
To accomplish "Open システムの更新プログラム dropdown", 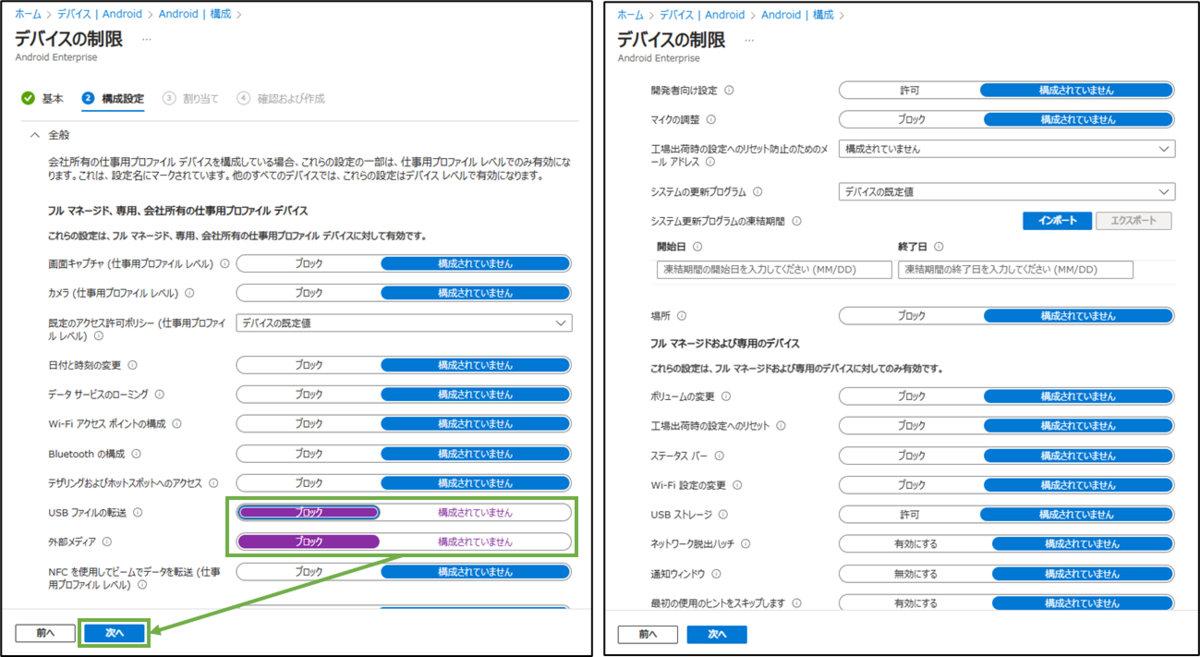I will click(x=1006, y=191).
